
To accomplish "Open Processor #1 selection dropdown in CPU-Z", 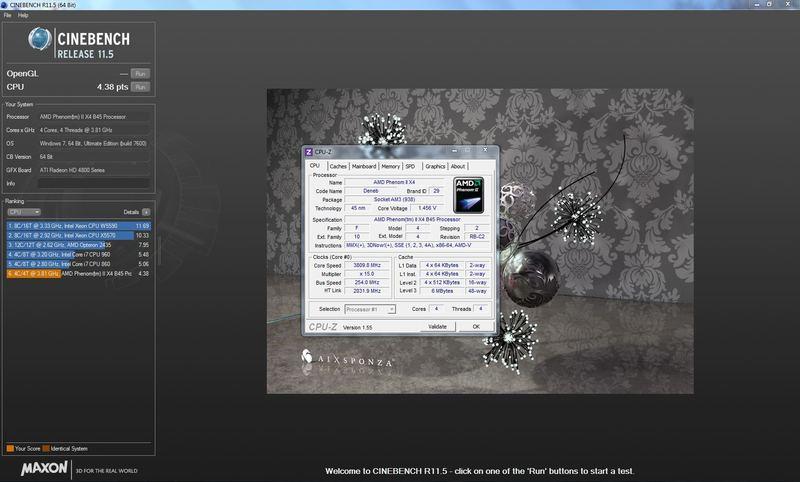I will pyautogui.click(x=370, y=309).
